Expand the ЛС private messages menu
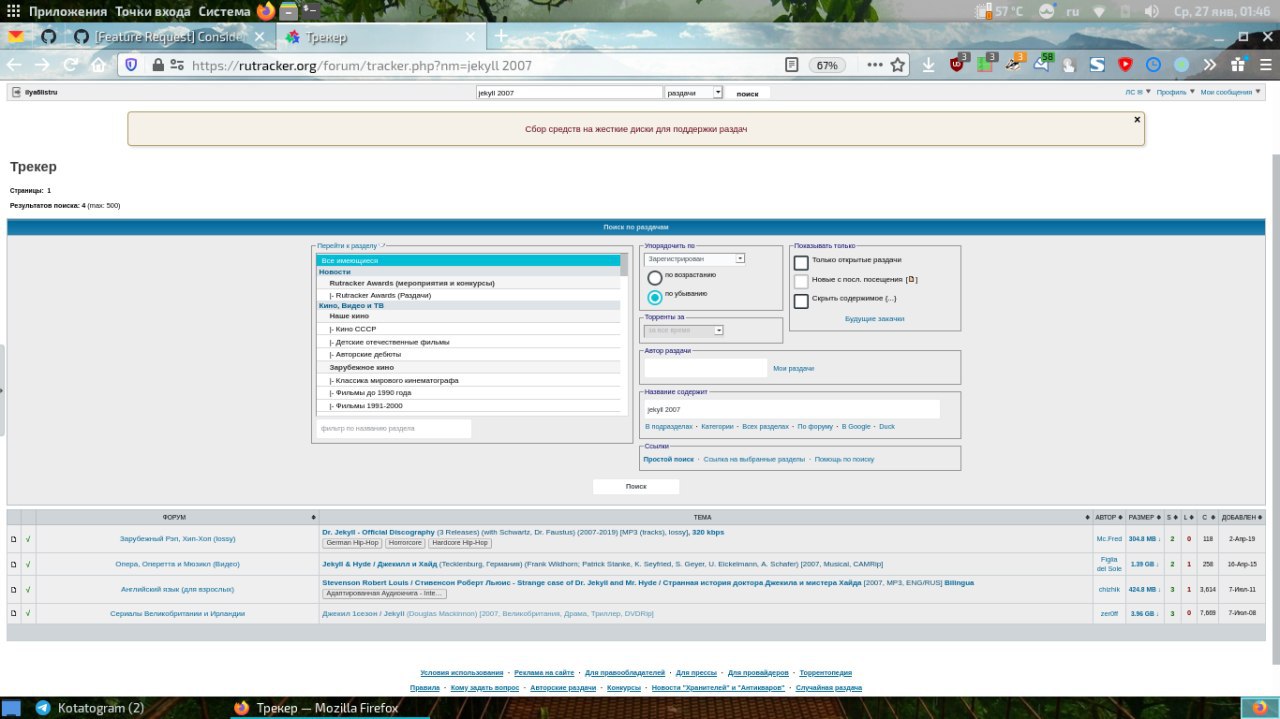The image size is (1280, 719). [1137, 92]
